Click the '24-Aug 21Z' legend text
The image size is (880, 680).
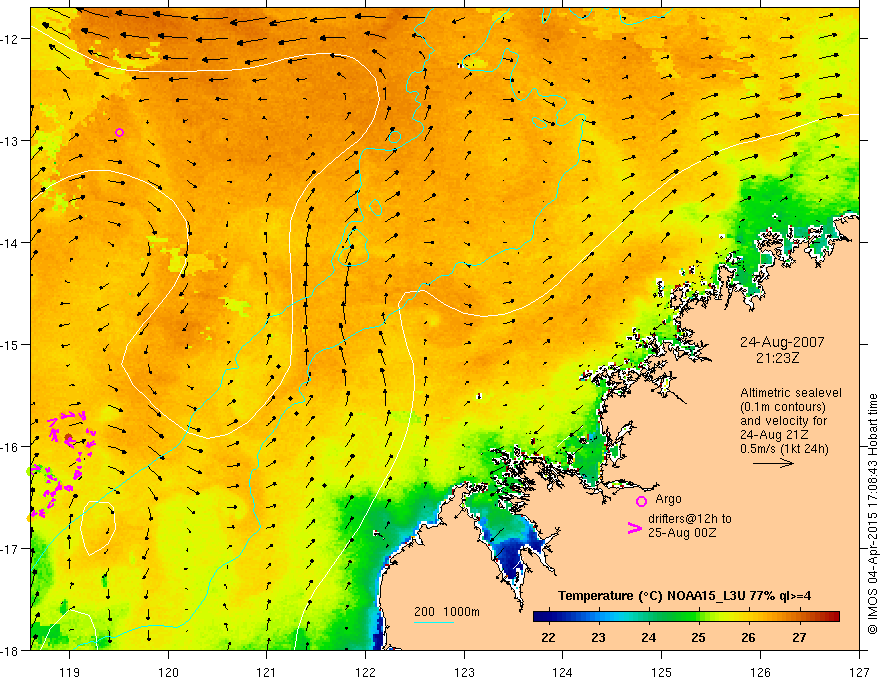pos(776,435)
